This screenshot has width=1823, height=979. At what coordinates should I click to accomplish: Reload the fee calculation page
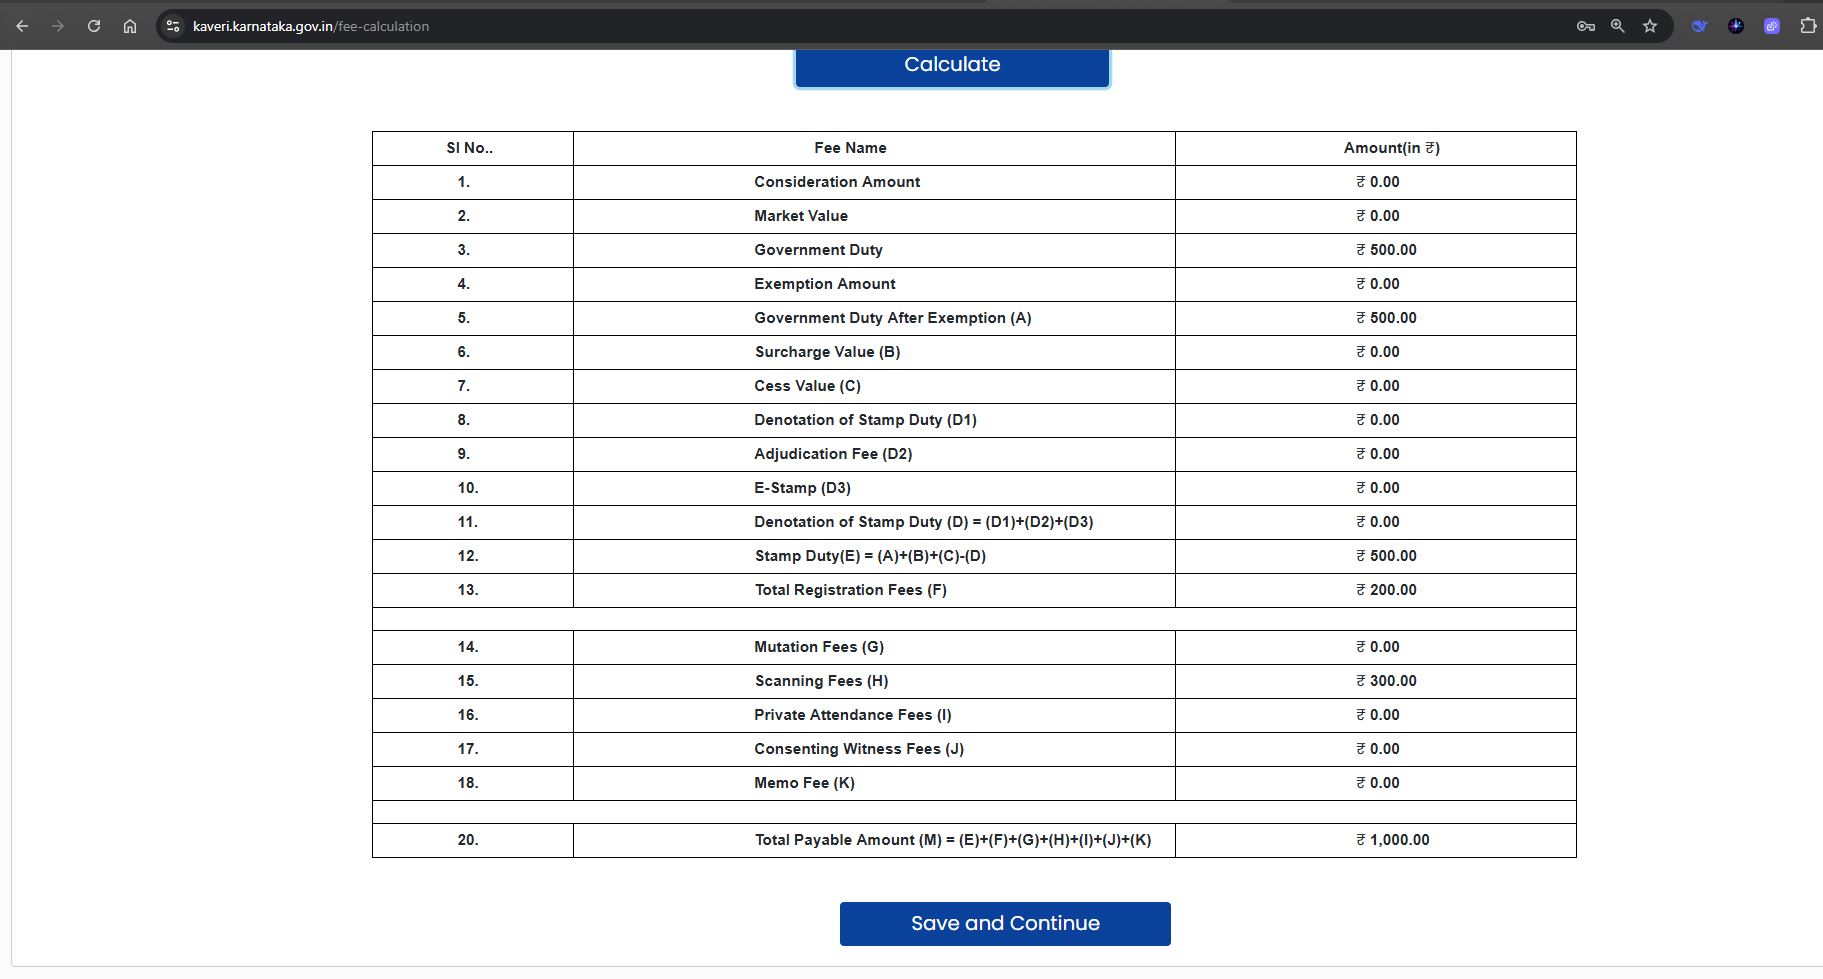click(x=94, y=26)
